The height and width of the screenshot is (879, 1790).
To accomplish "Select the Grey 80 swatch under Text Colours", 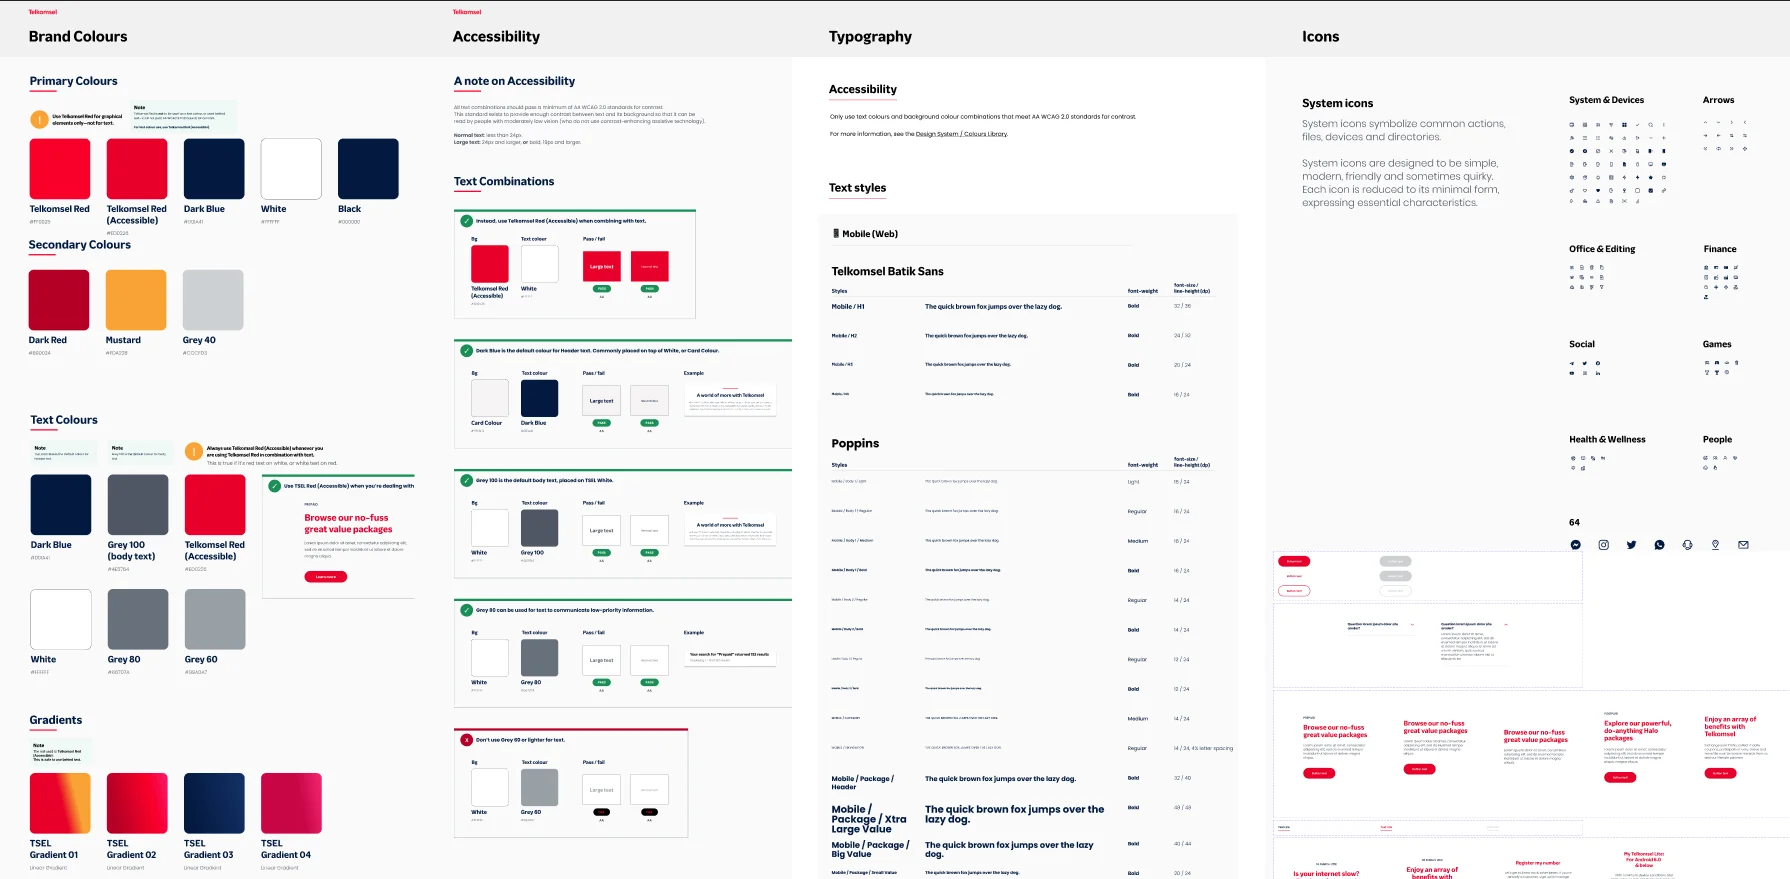I will [138, 619].
